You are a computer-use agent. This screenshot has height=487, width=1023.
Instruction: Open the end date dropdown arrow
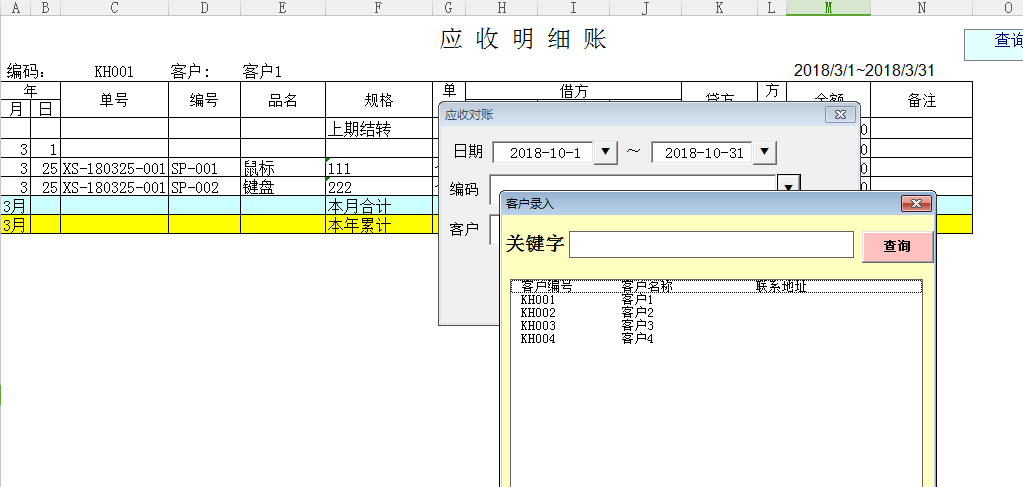765,153
